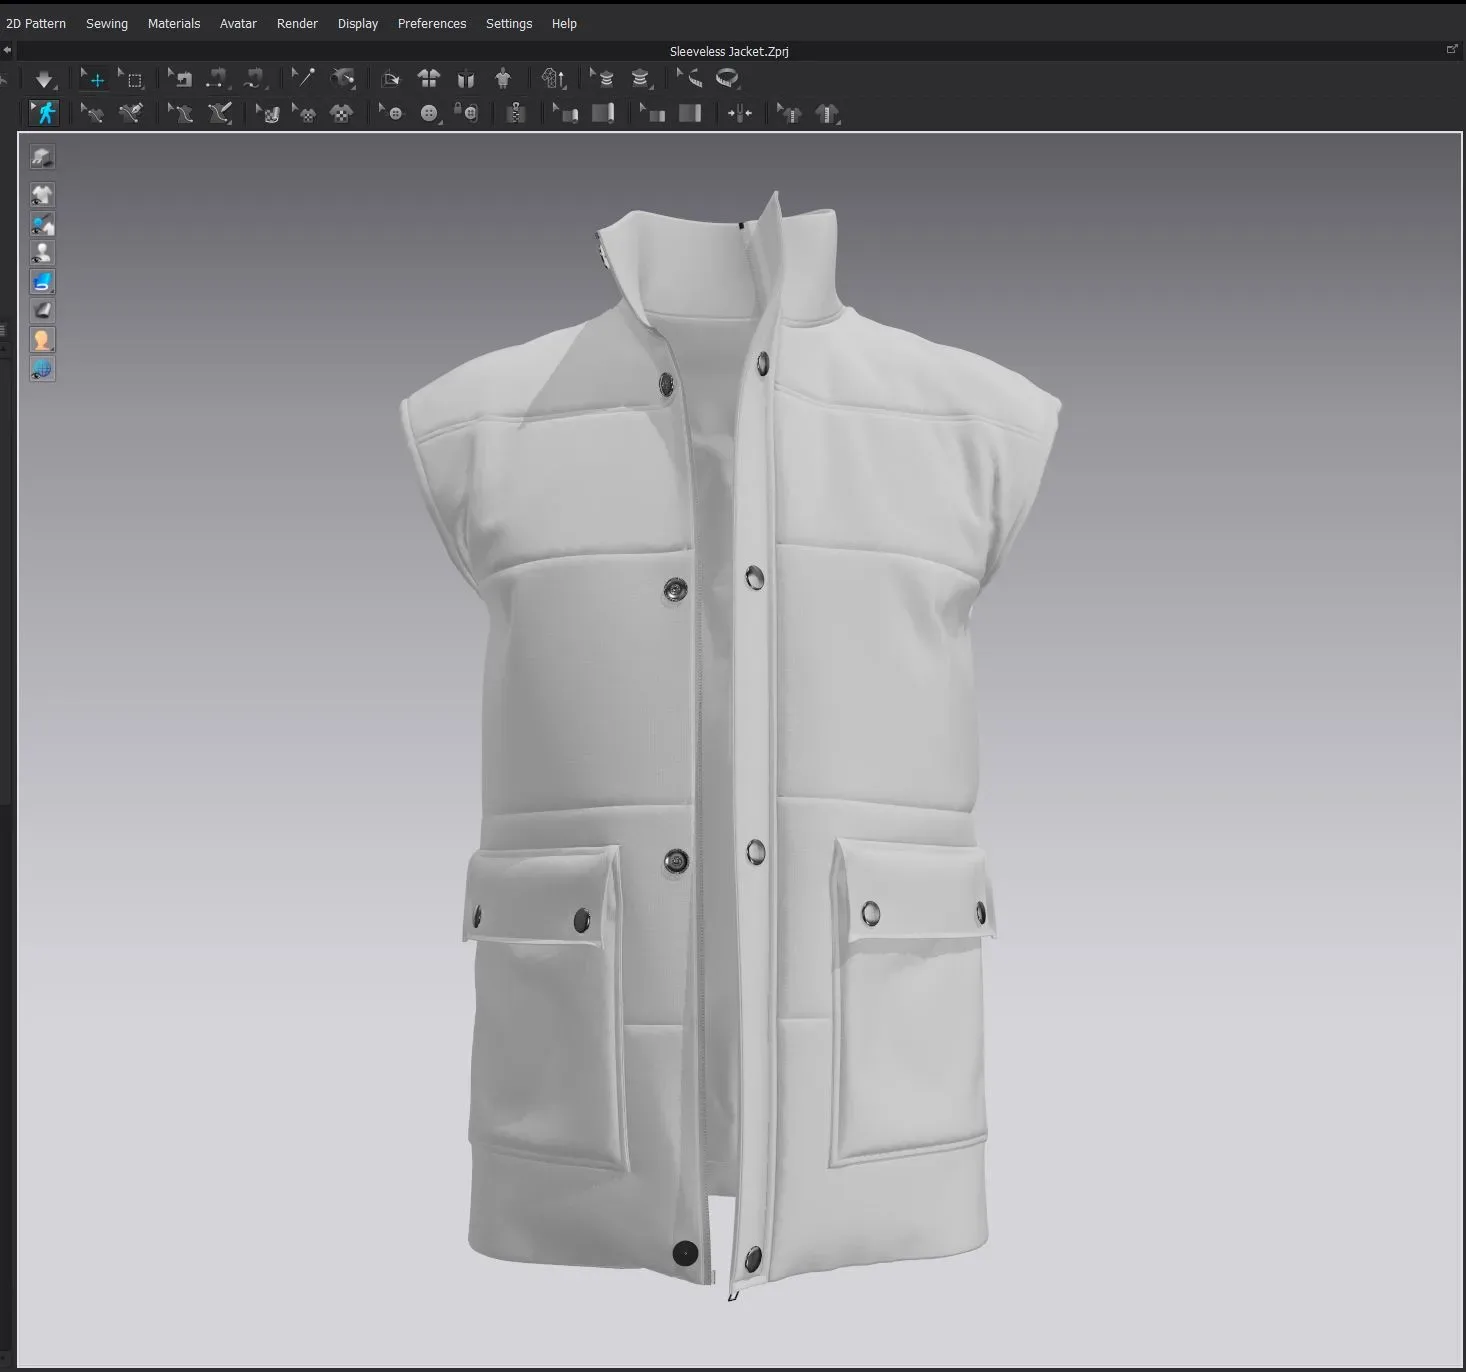The width and height of the screenshot is (1466, 1372).
Task: Open the Render menu
Action: click(x=297, y=23)
